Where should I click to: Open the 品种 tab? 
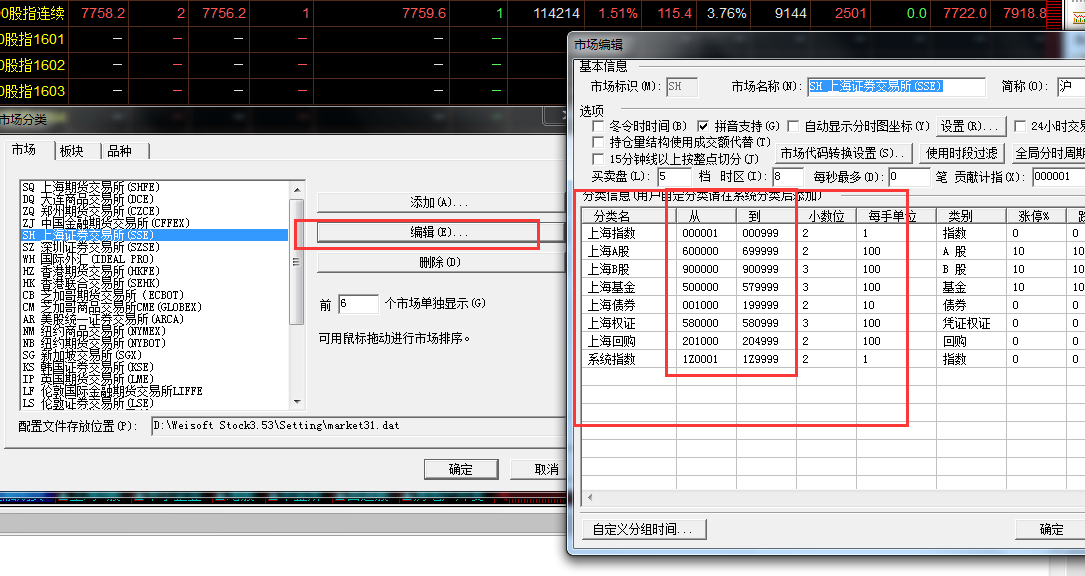coord(119,151)
